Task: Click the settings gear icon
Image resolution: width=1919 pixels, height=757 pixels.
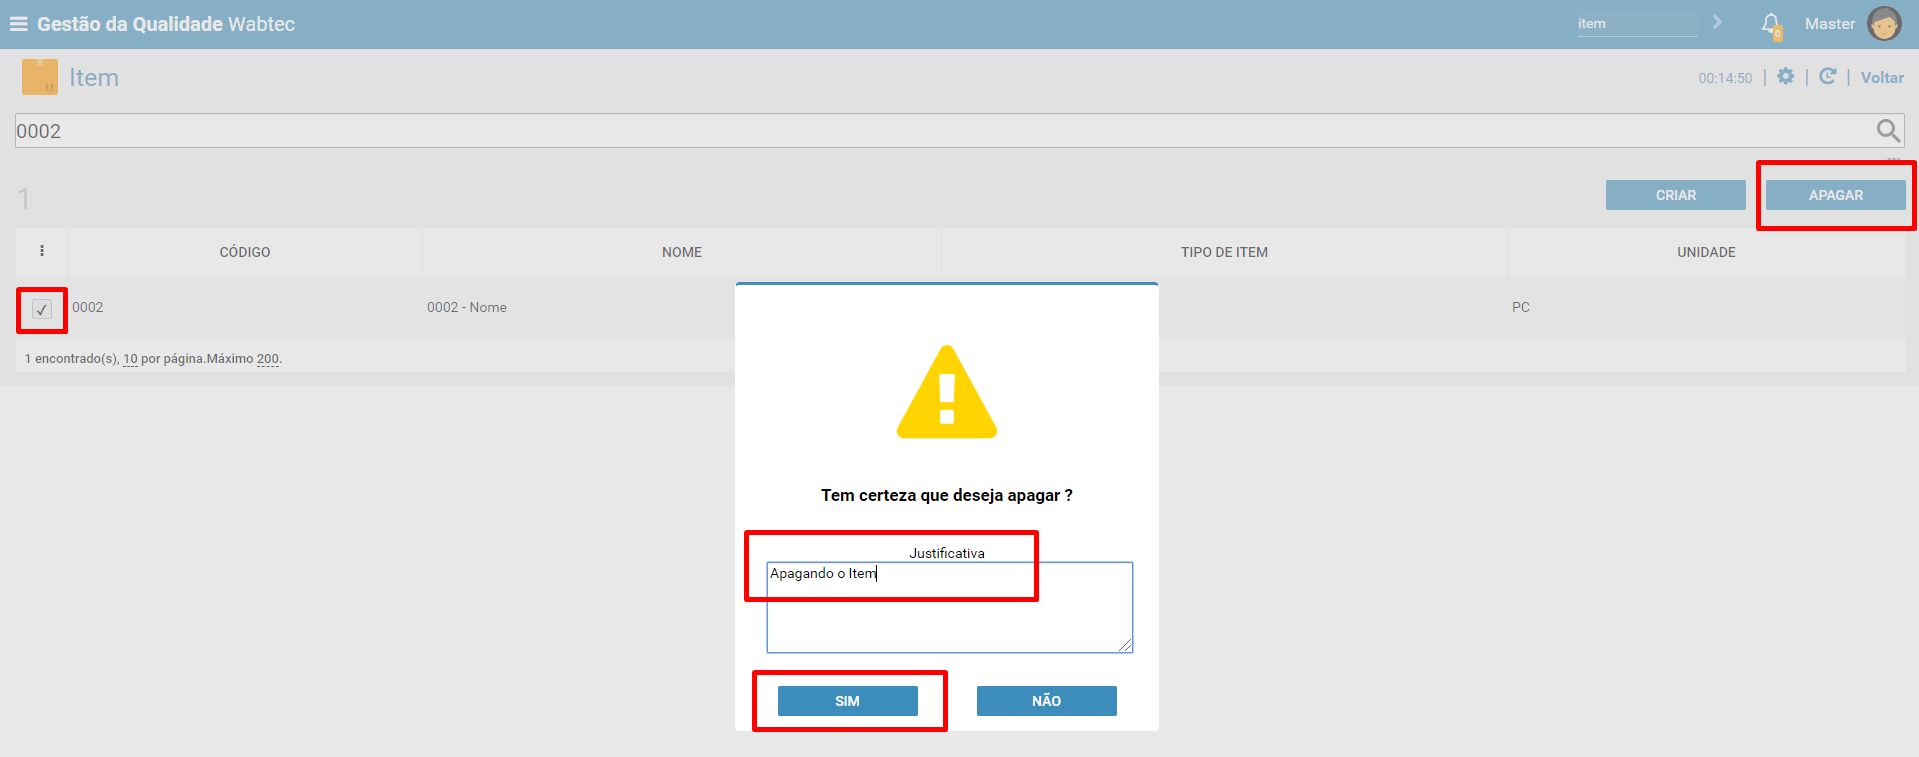Action: click(1786, 77)
